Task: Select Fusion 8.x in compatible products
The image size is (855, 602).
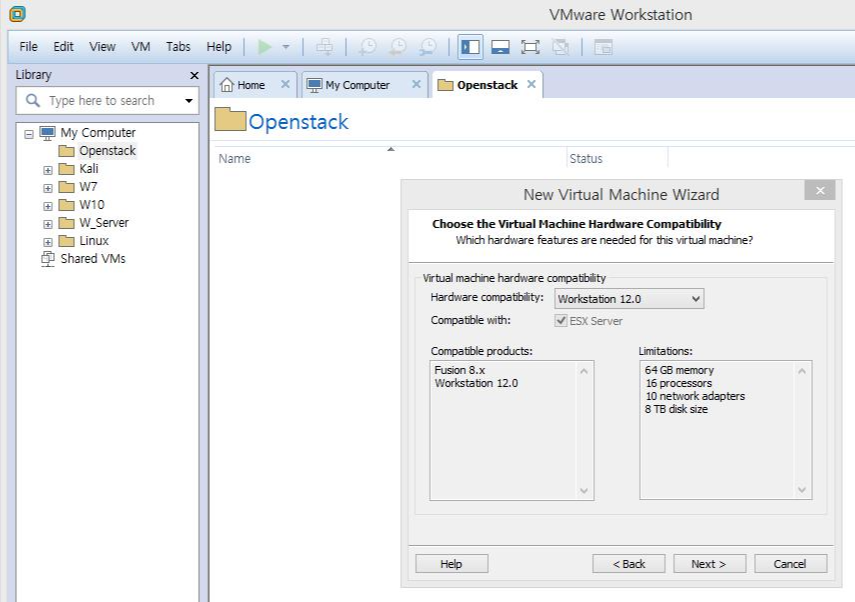Action: click(x=460, y=370)
